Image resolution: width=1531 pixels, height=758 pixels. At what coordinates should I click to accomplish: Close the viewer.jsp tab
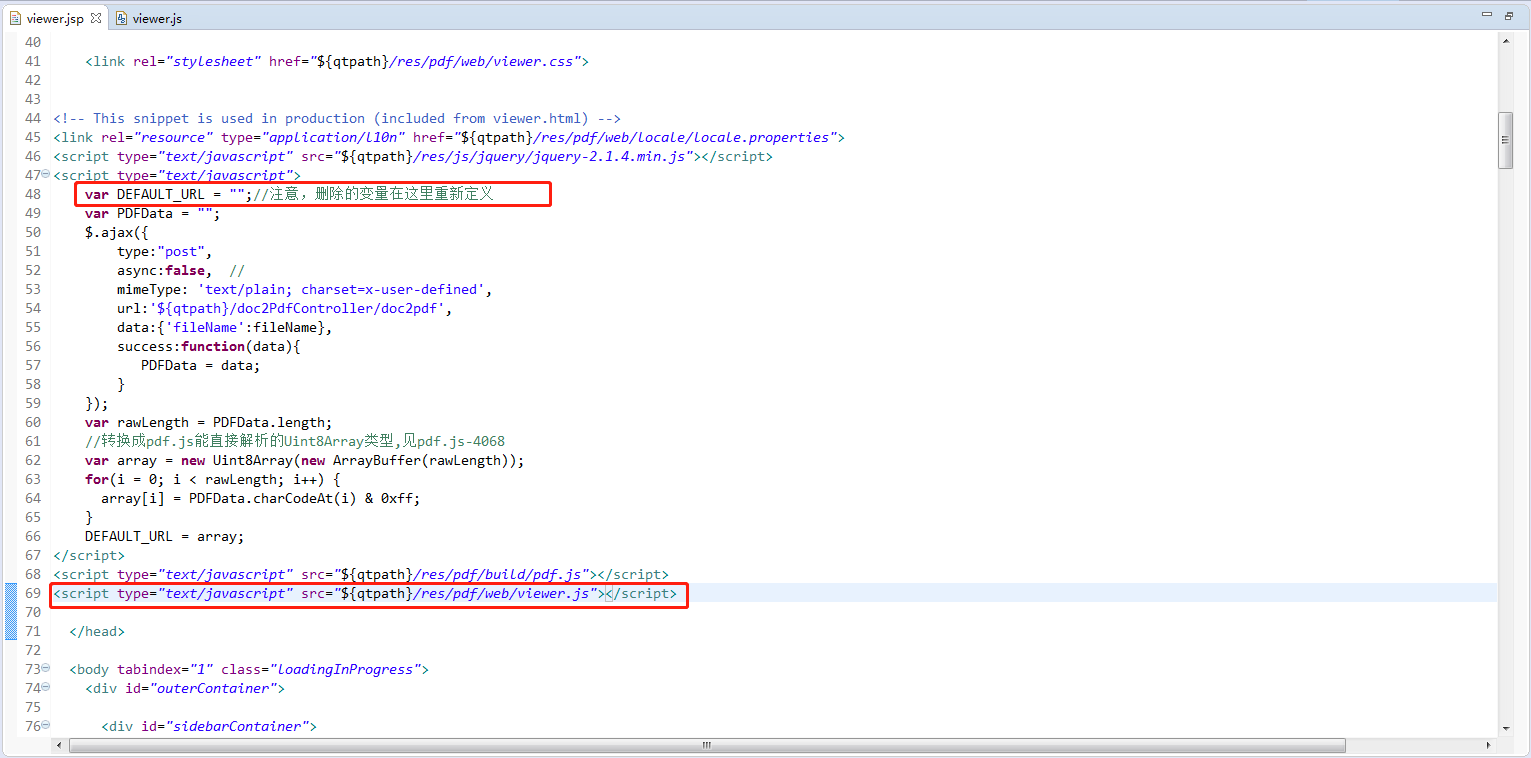point(96,18)
